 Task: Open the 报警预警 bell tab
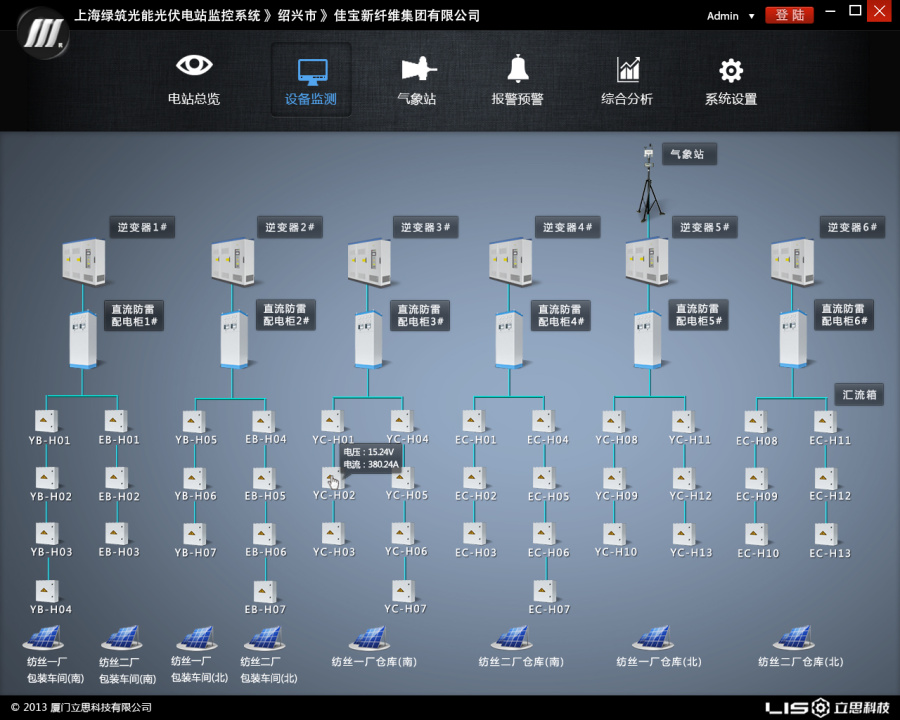pyautogui.click(x=517, y=80)
